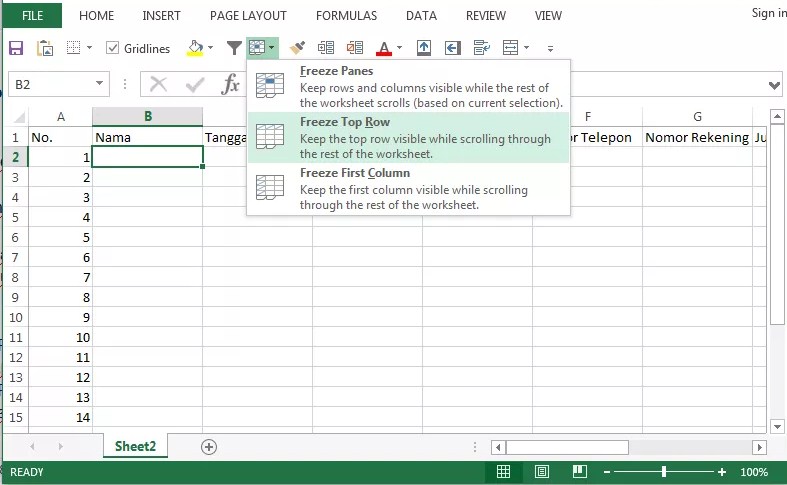Click the Normal view icon in status bar
Viewport: 787px width, 485px height.
point(504,472)
